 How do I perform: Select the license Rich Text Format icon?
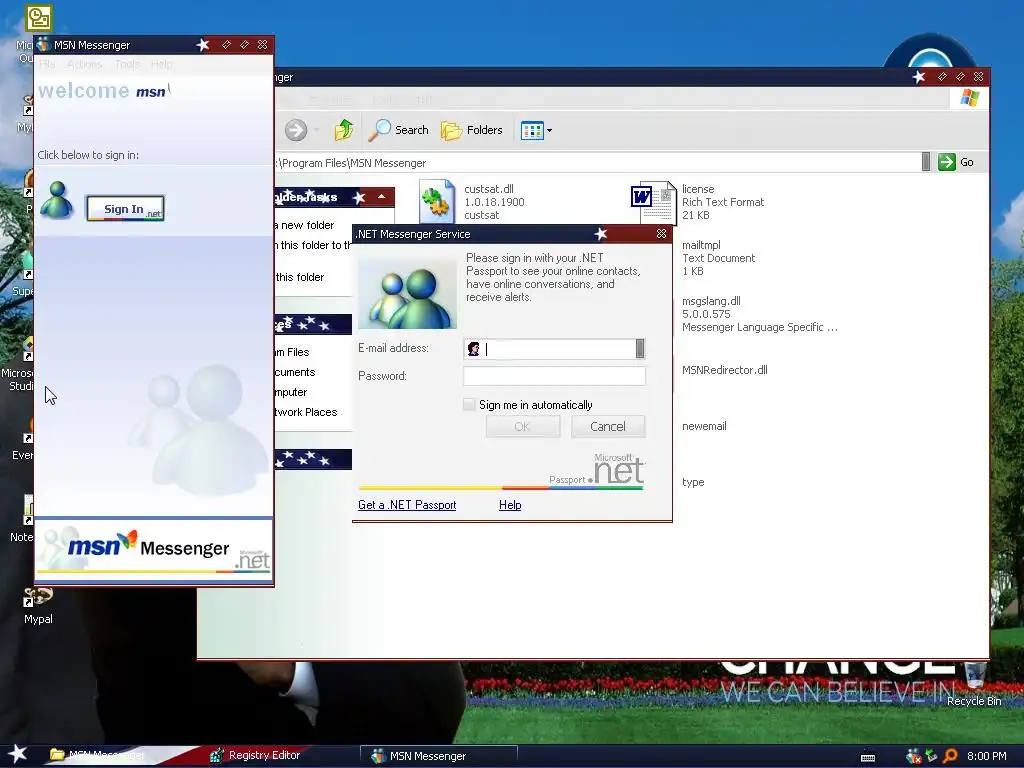653,201
